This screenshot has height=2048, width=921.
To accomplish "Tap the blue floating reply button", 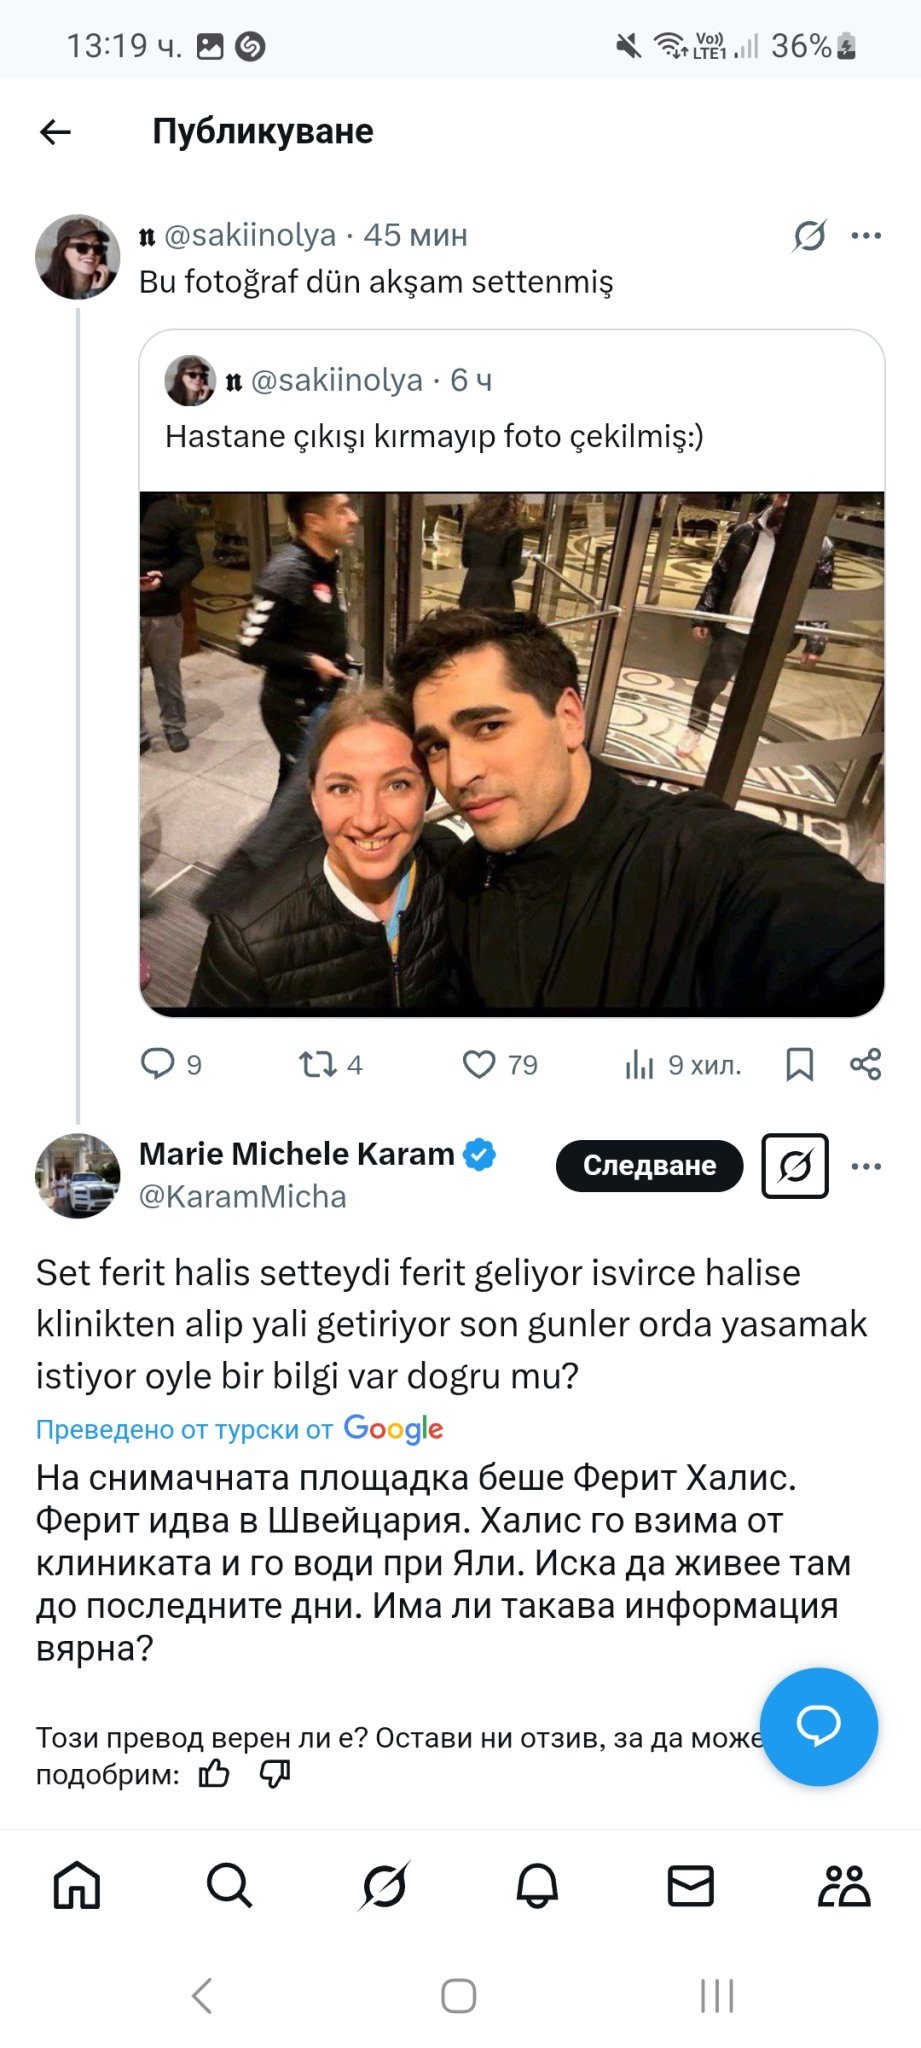I will point(819,1726).
